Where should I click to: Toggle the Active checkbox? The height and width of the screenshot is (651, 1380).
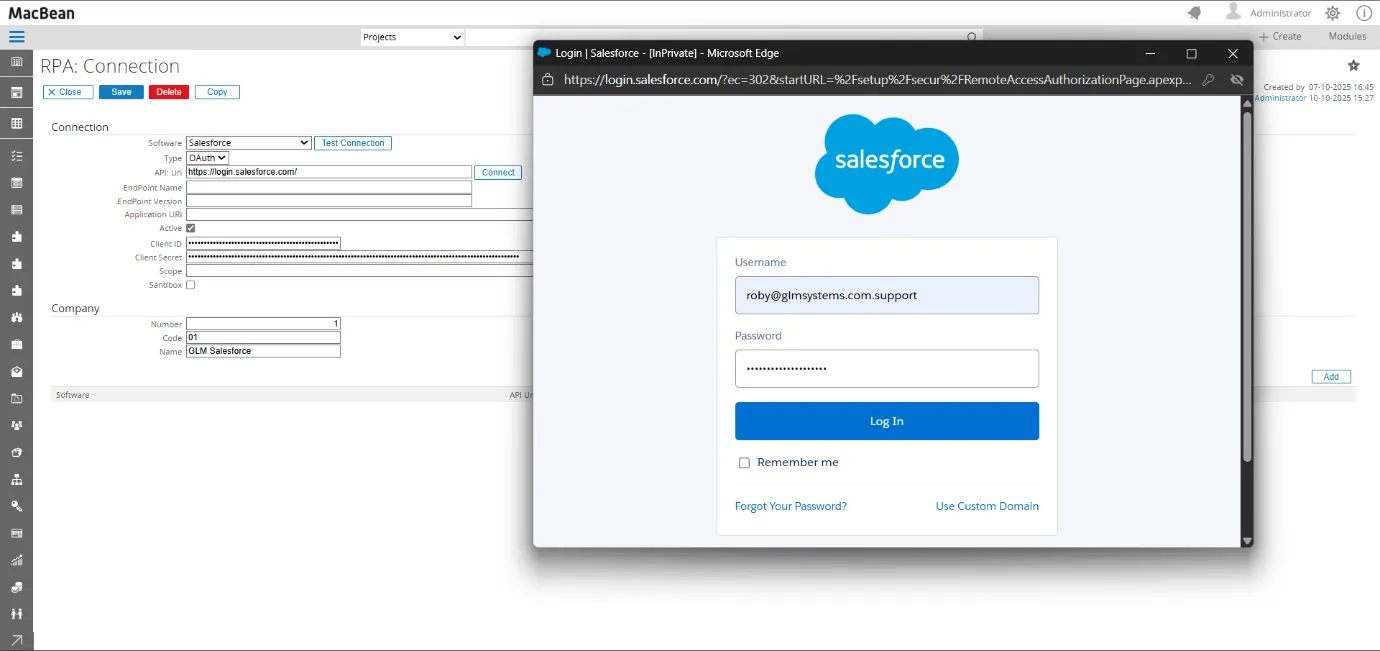(x=191, y=229)
